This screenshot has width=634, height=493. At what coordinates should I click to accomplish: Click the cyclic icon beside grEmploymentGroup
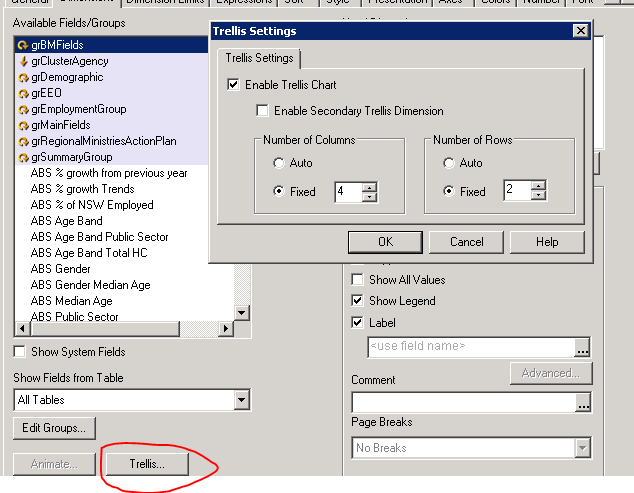coord(23,109)
